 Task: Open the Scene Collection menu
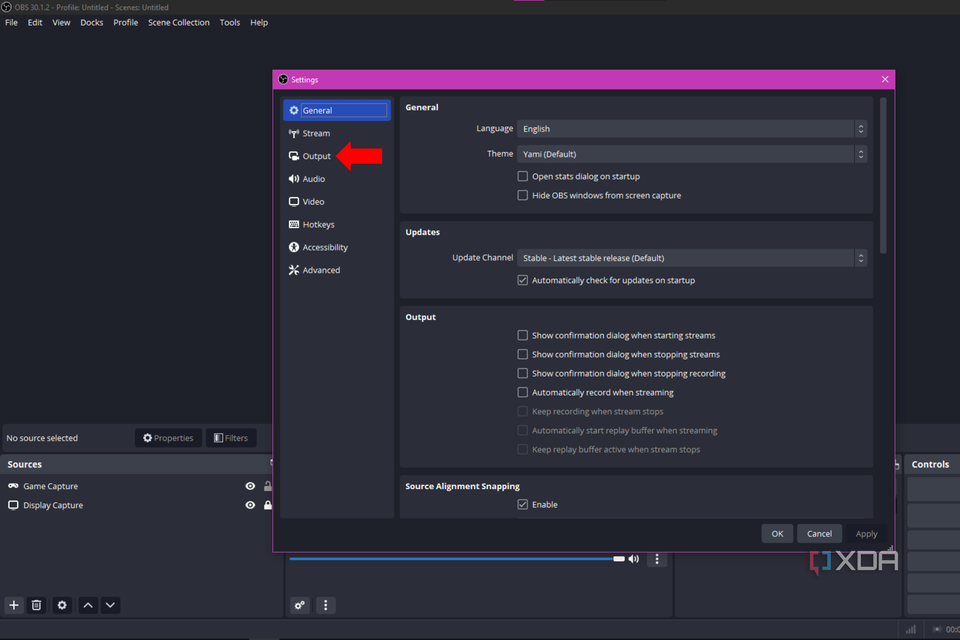179,22
